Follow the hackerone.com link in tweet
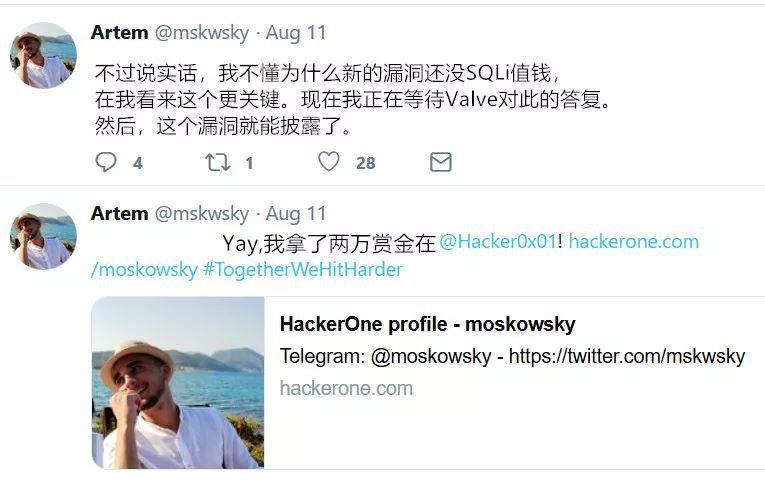The height and width of the screenshot is (491, 765). coord(634,242)
